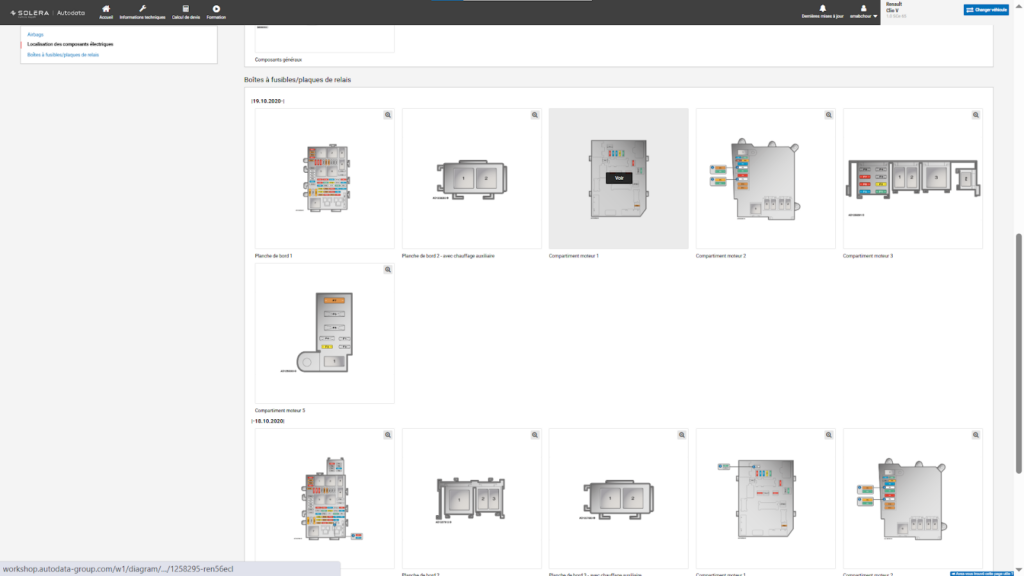Go to Accueil home icon
The image size is (1024, 576).
tap(106, 12)
